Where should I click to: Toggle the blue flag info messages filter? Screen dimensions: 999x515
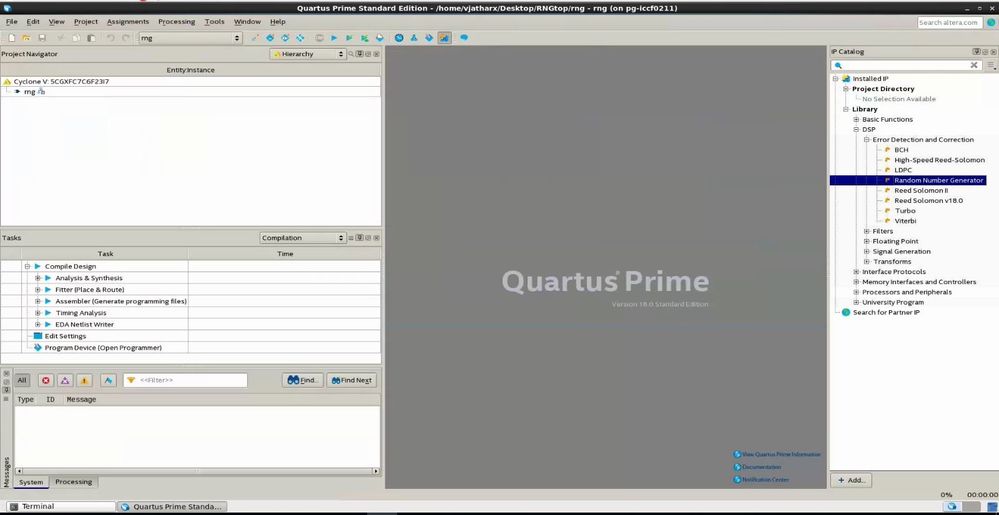108,381
